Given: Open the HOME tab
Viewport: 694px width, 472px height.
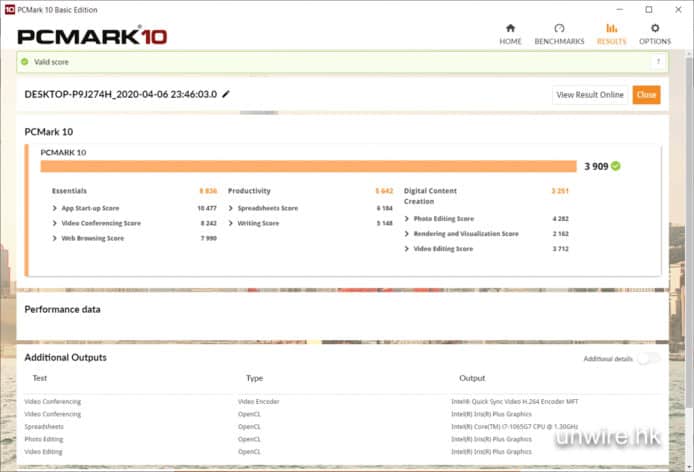Looking at the screenshot, I should 510,35.
